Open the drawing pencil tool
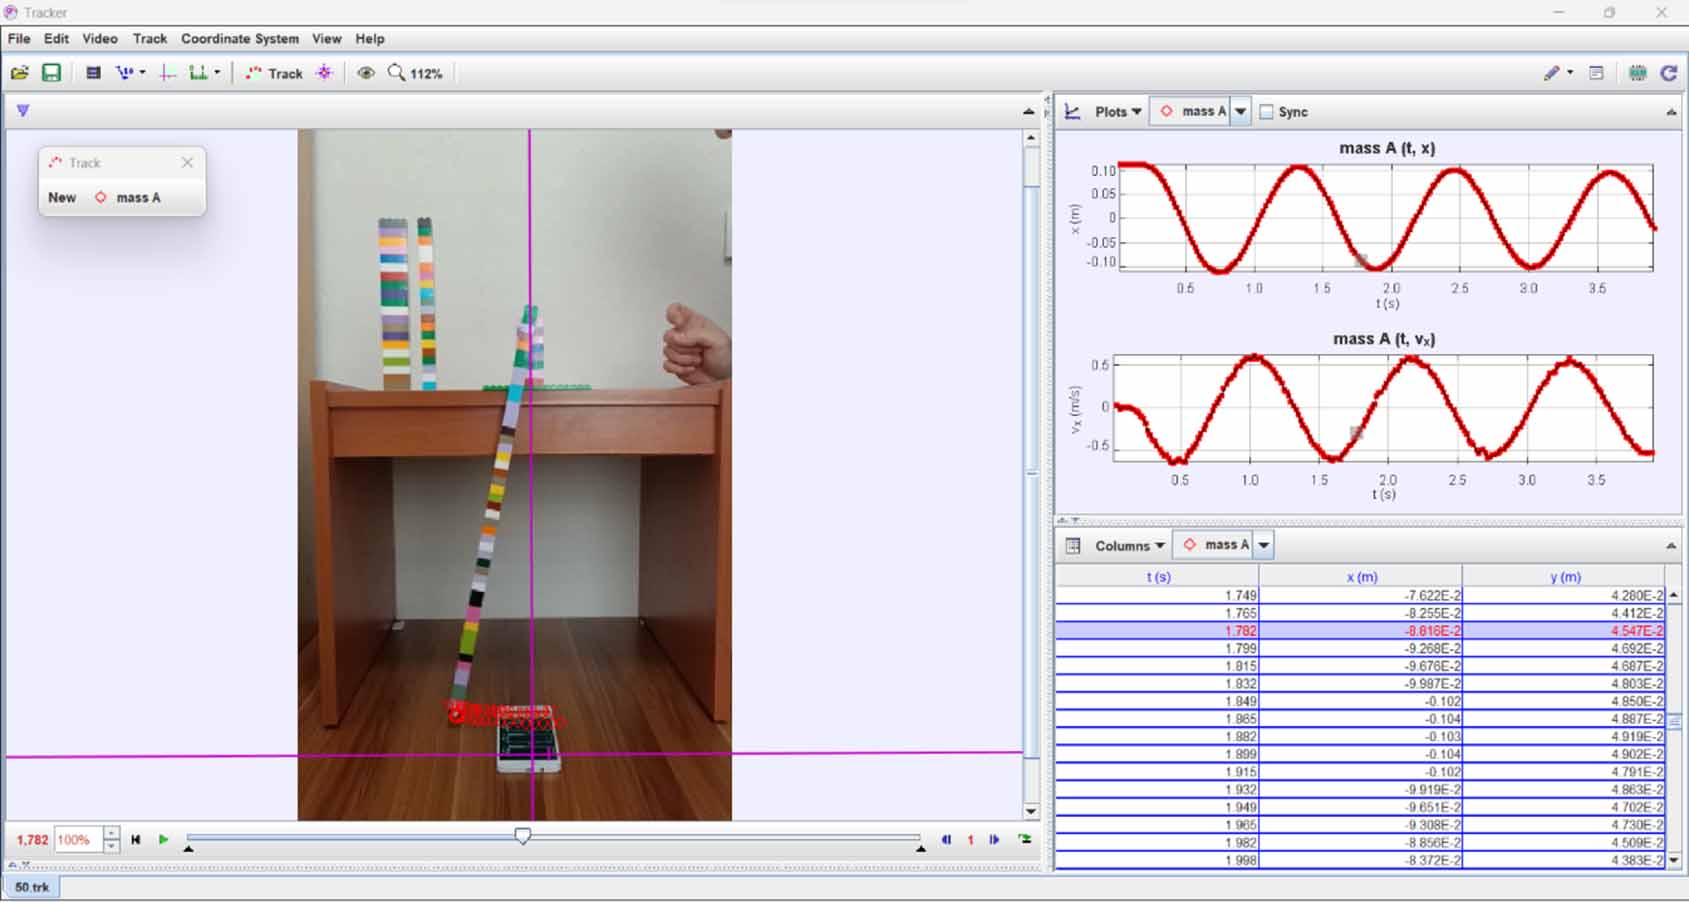Viewport: 1689px width, 902px height. click(1552, 72)
